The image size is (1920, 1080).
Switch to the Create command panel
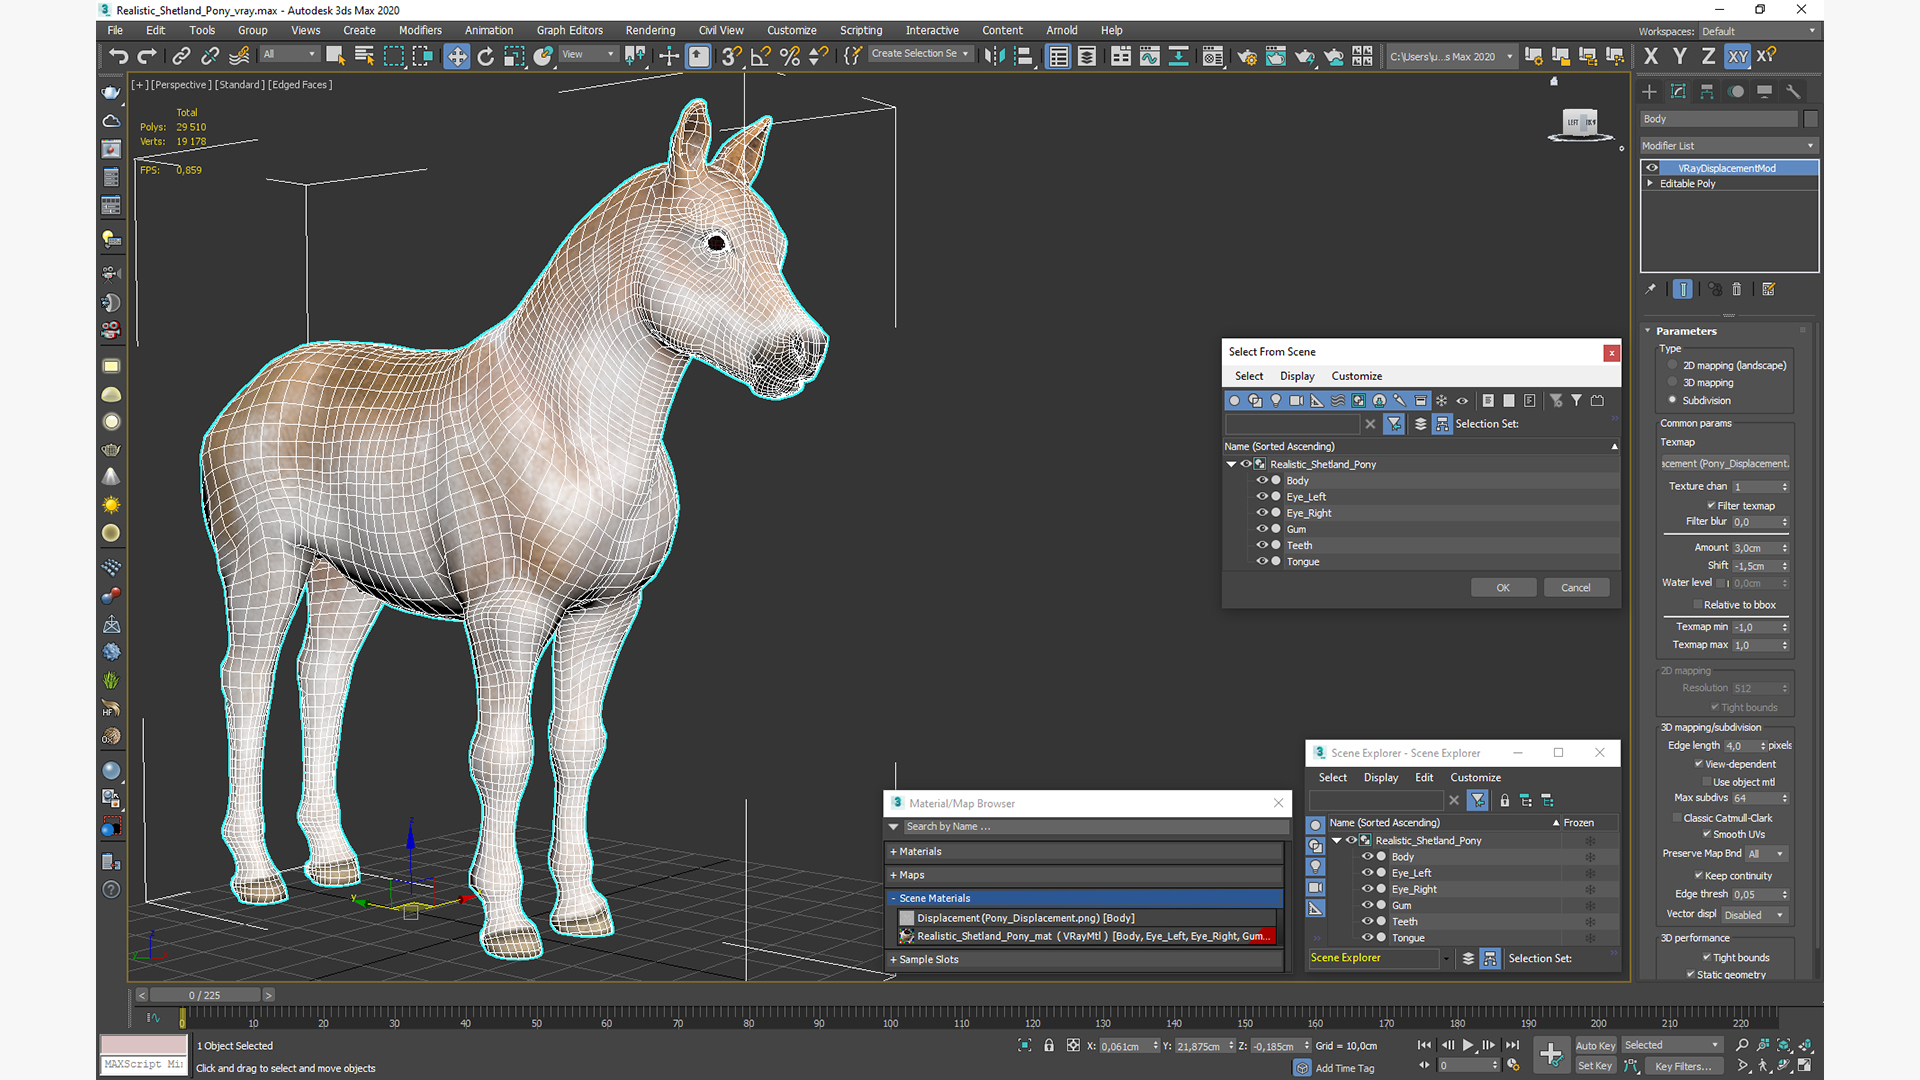[1649, 91]
